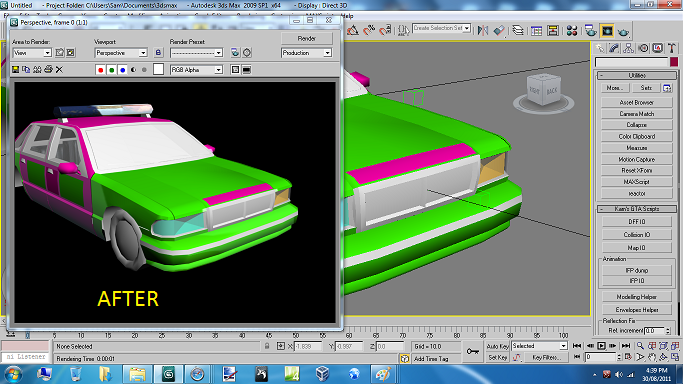Toggle the red channel display
Image resolution: width=683 pixels, height=384 pixels.
(x=101, y=70)
